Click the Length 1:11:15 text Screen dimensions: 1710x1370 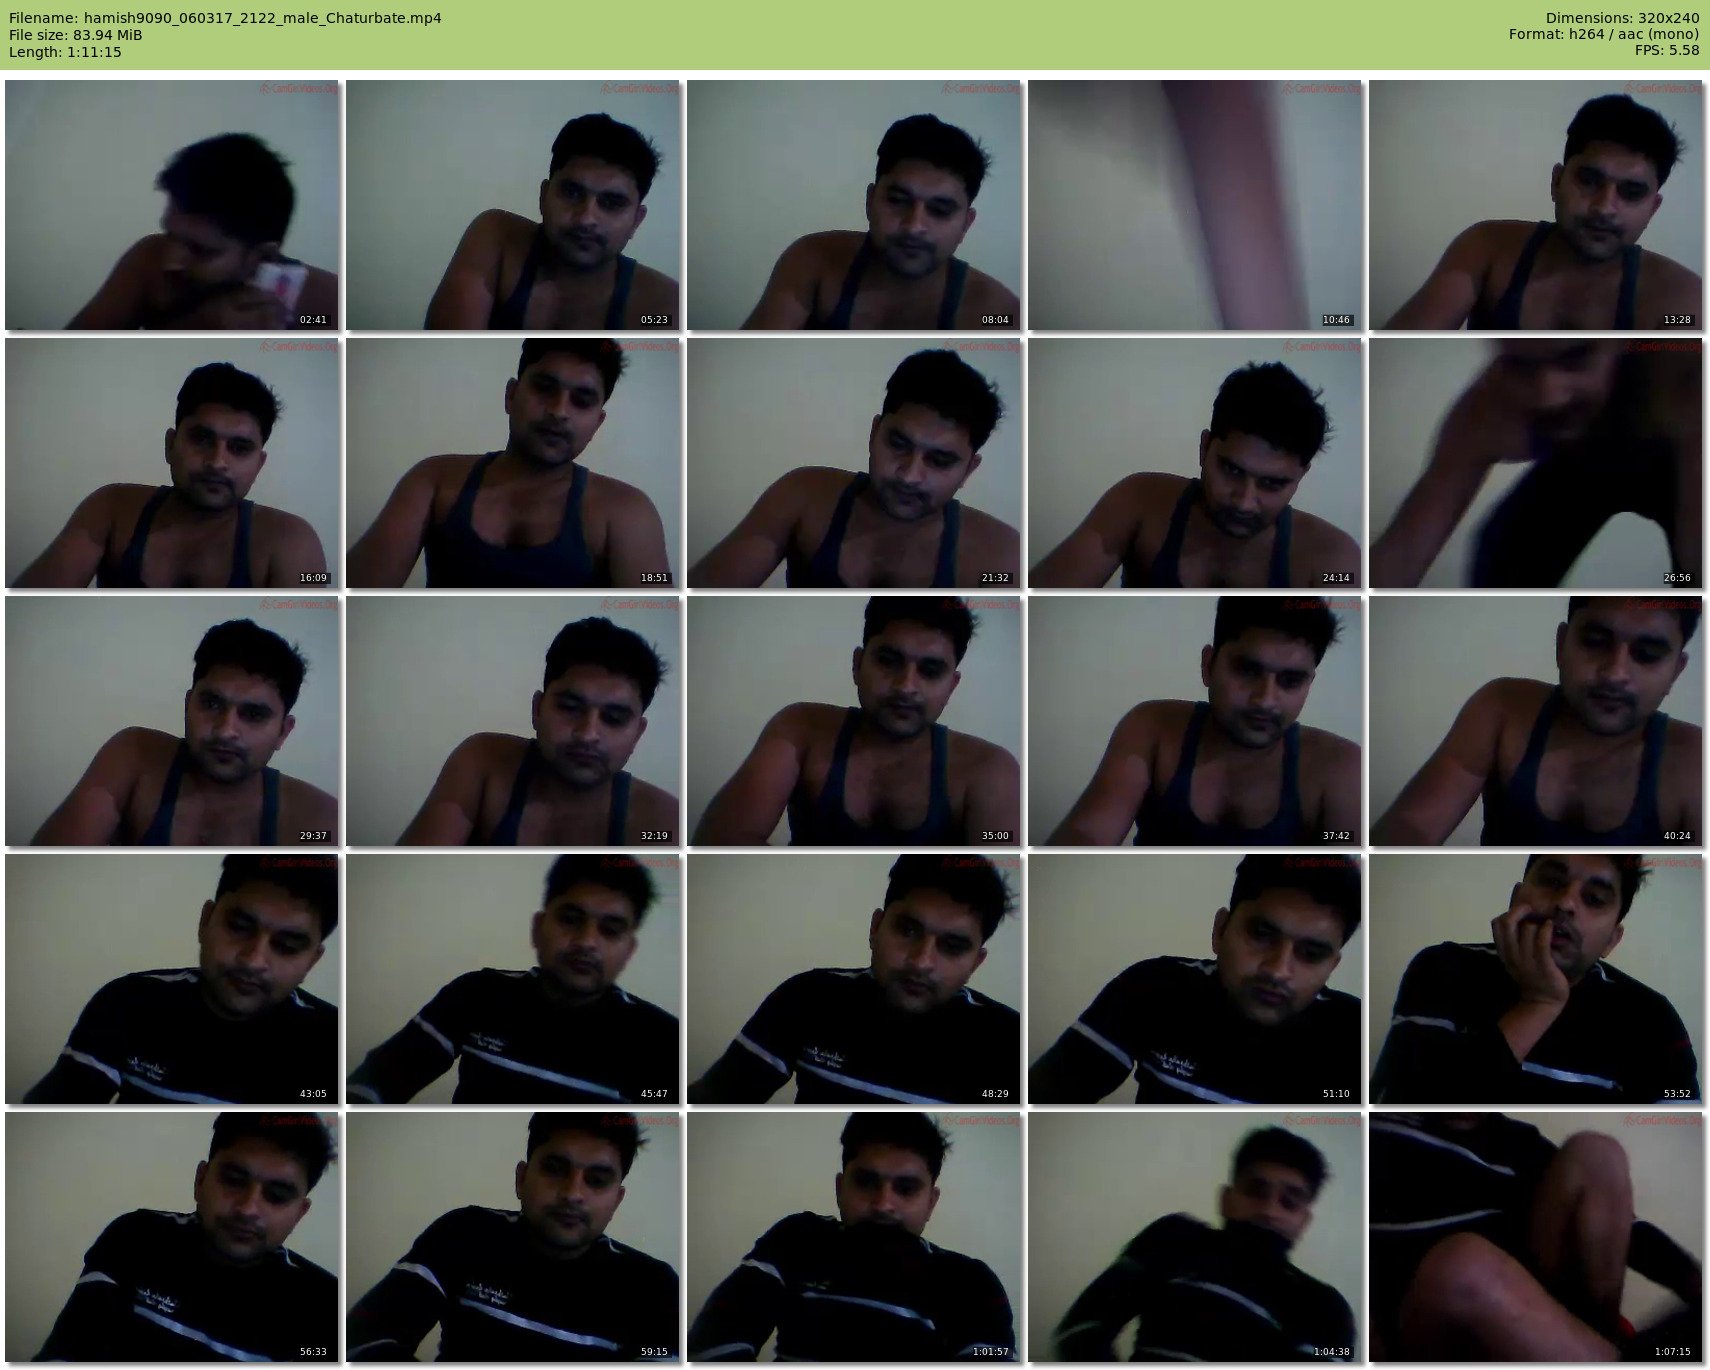[65, 52]
